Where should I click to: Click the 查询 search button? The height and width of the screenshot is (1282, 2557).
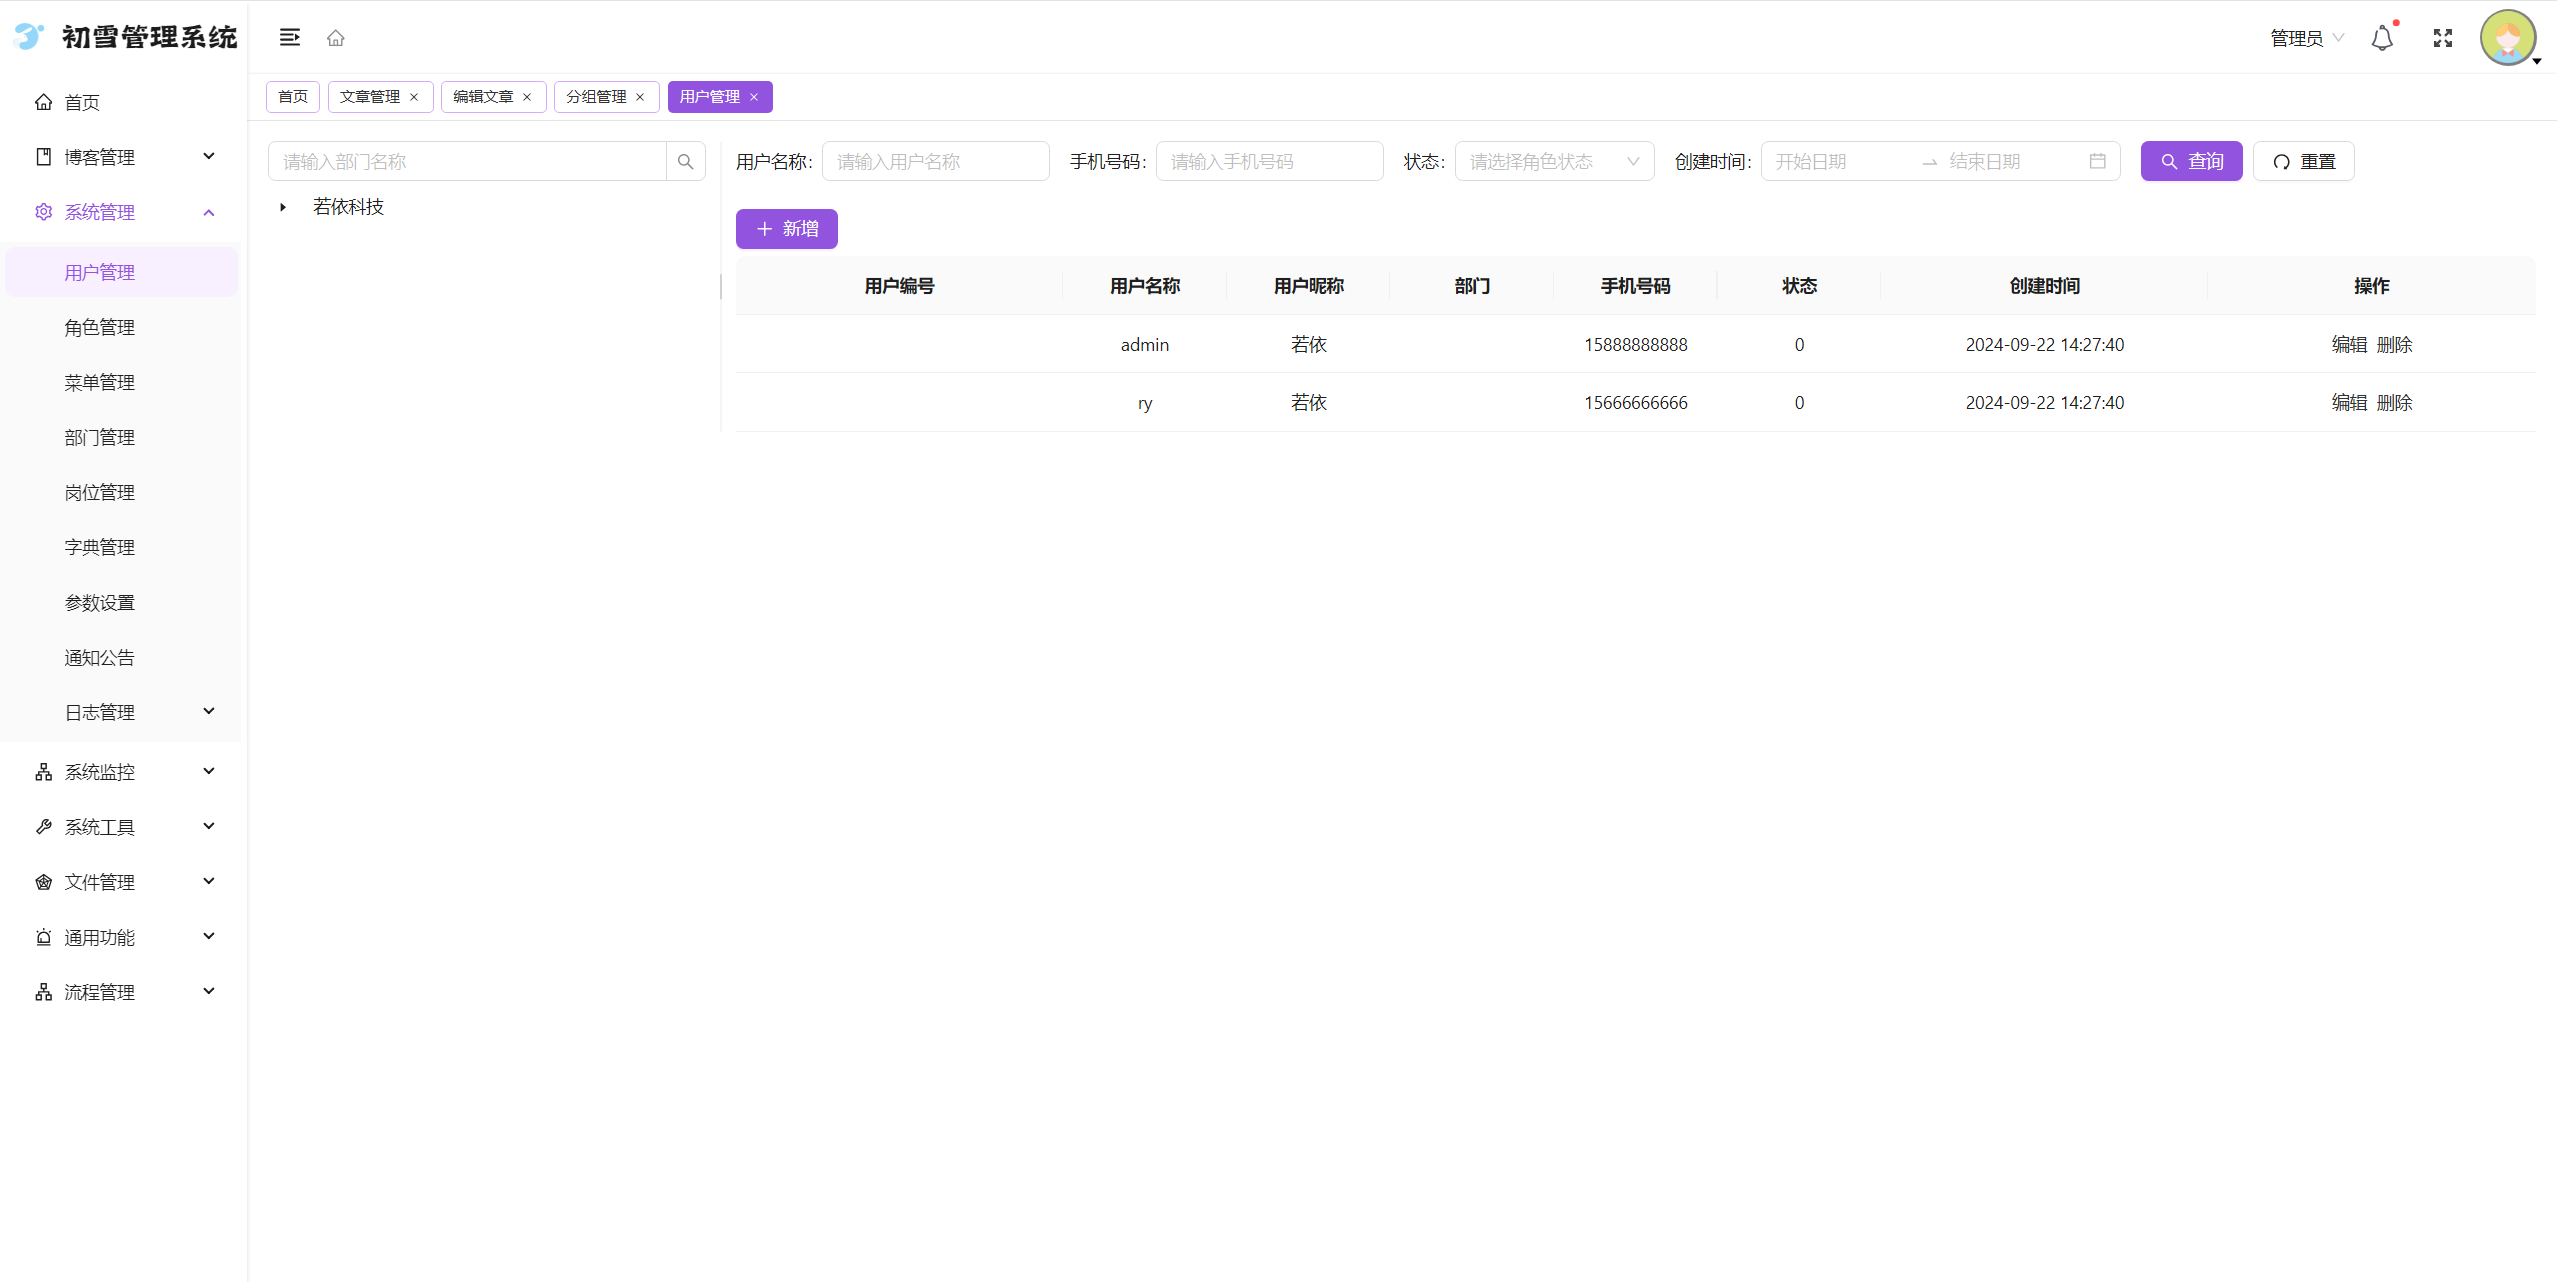point(2191,161)
